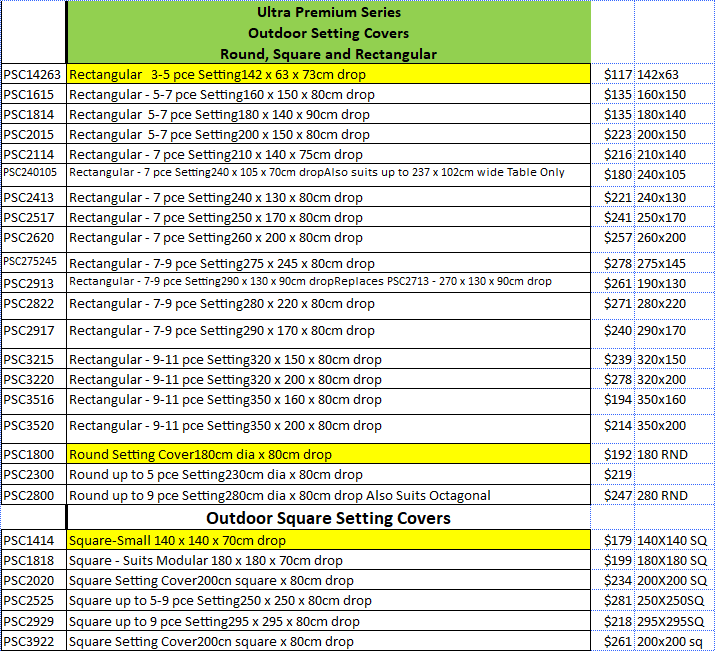Select the 350x160 size cell
This screenshot has width=716, height=655.
coord(674,399)
